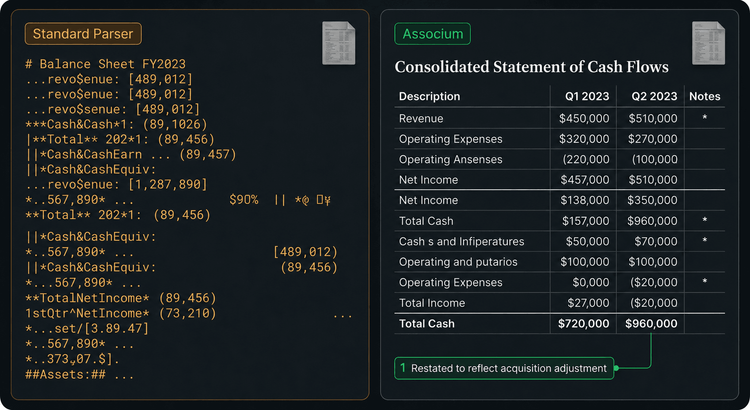This screenshot has width=750, height=410.
Task: Open the document thumbnail in Associum panel
Action: tap(708, 43)
